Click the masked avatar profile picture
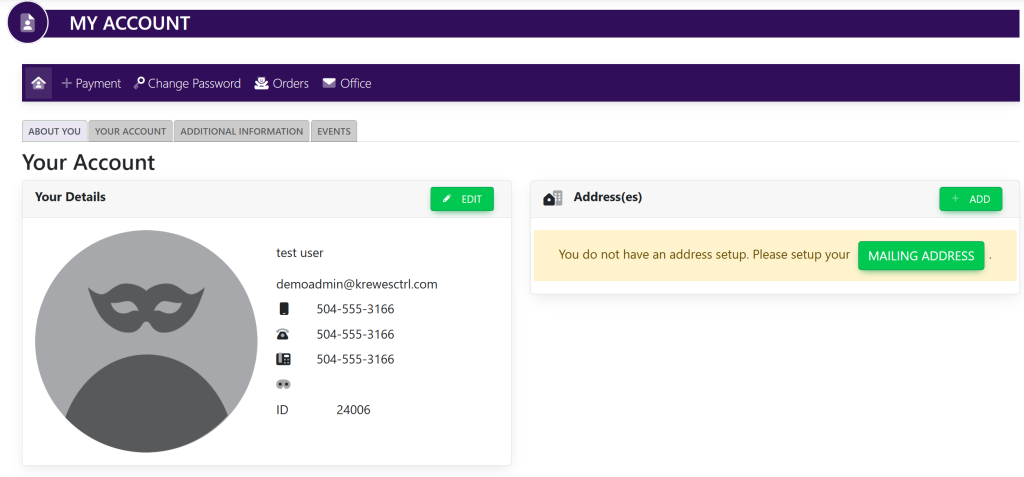Image resolution: width=1024 pixels, height=477 pixels. (144, 338)
